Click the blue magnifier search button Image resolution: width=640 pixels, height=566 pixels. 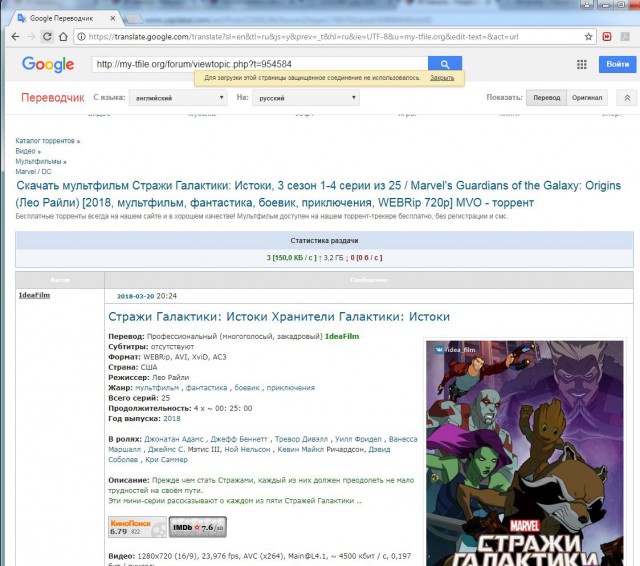[445, 64]
